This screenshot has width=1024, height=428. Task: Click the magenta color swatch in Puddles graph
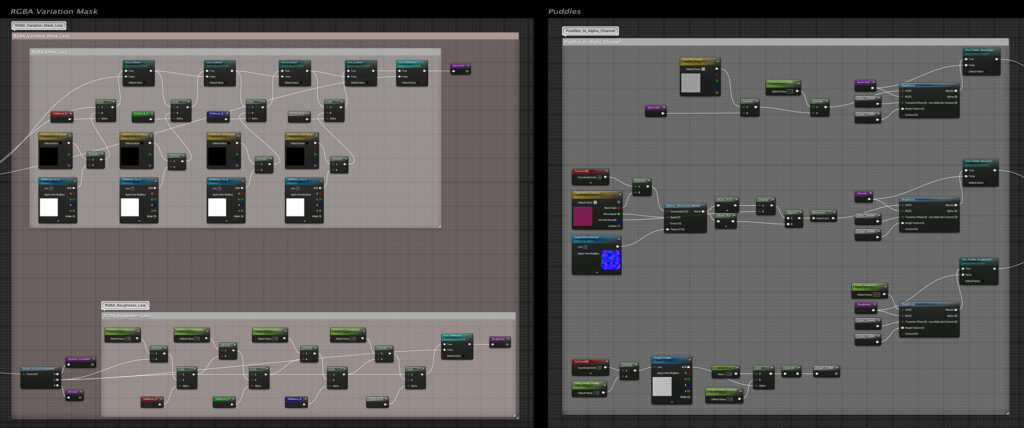582,217
